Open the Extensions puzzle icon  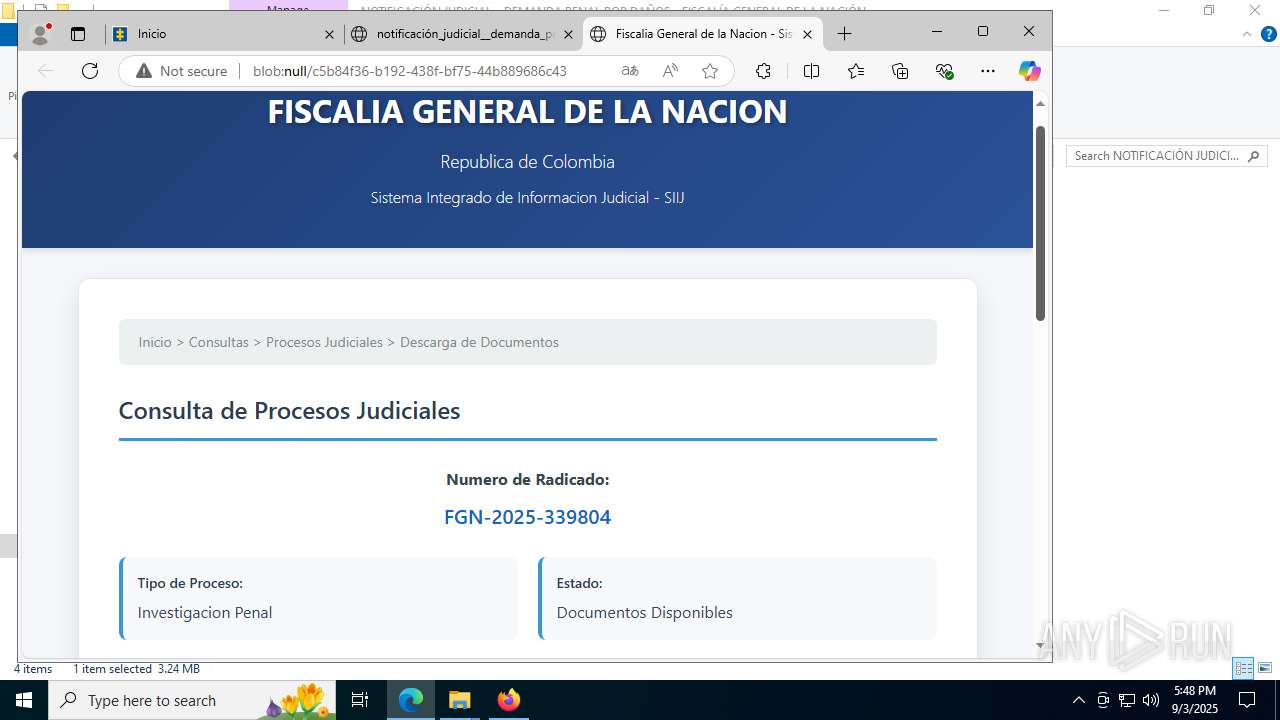point(763,71)
